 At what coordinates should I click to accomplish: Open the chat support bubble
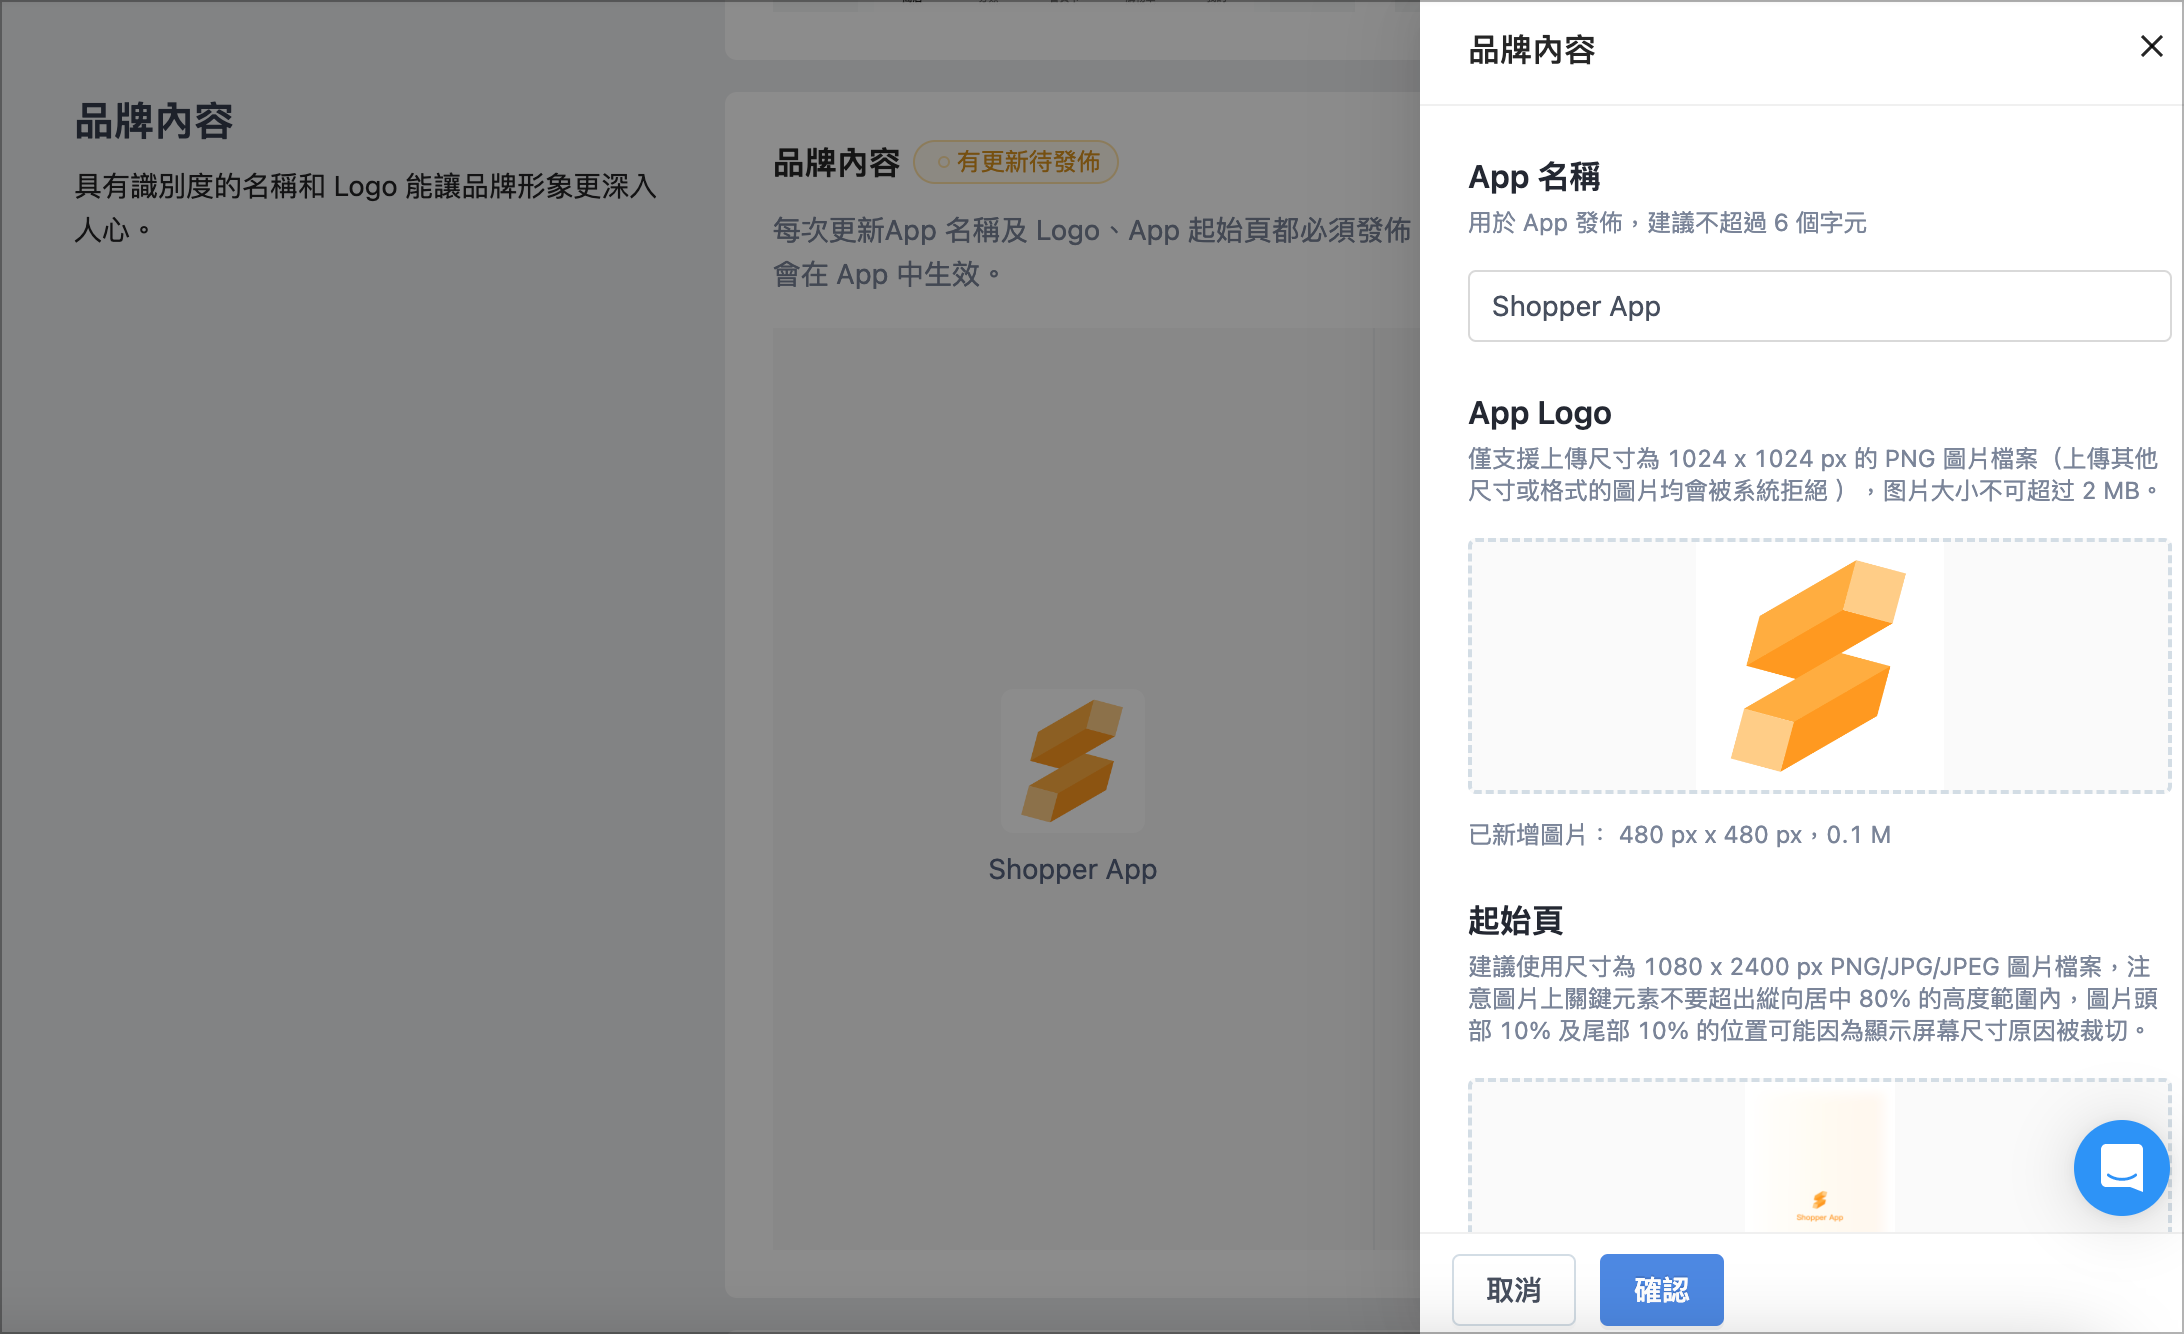[x=2121, y=1167]
